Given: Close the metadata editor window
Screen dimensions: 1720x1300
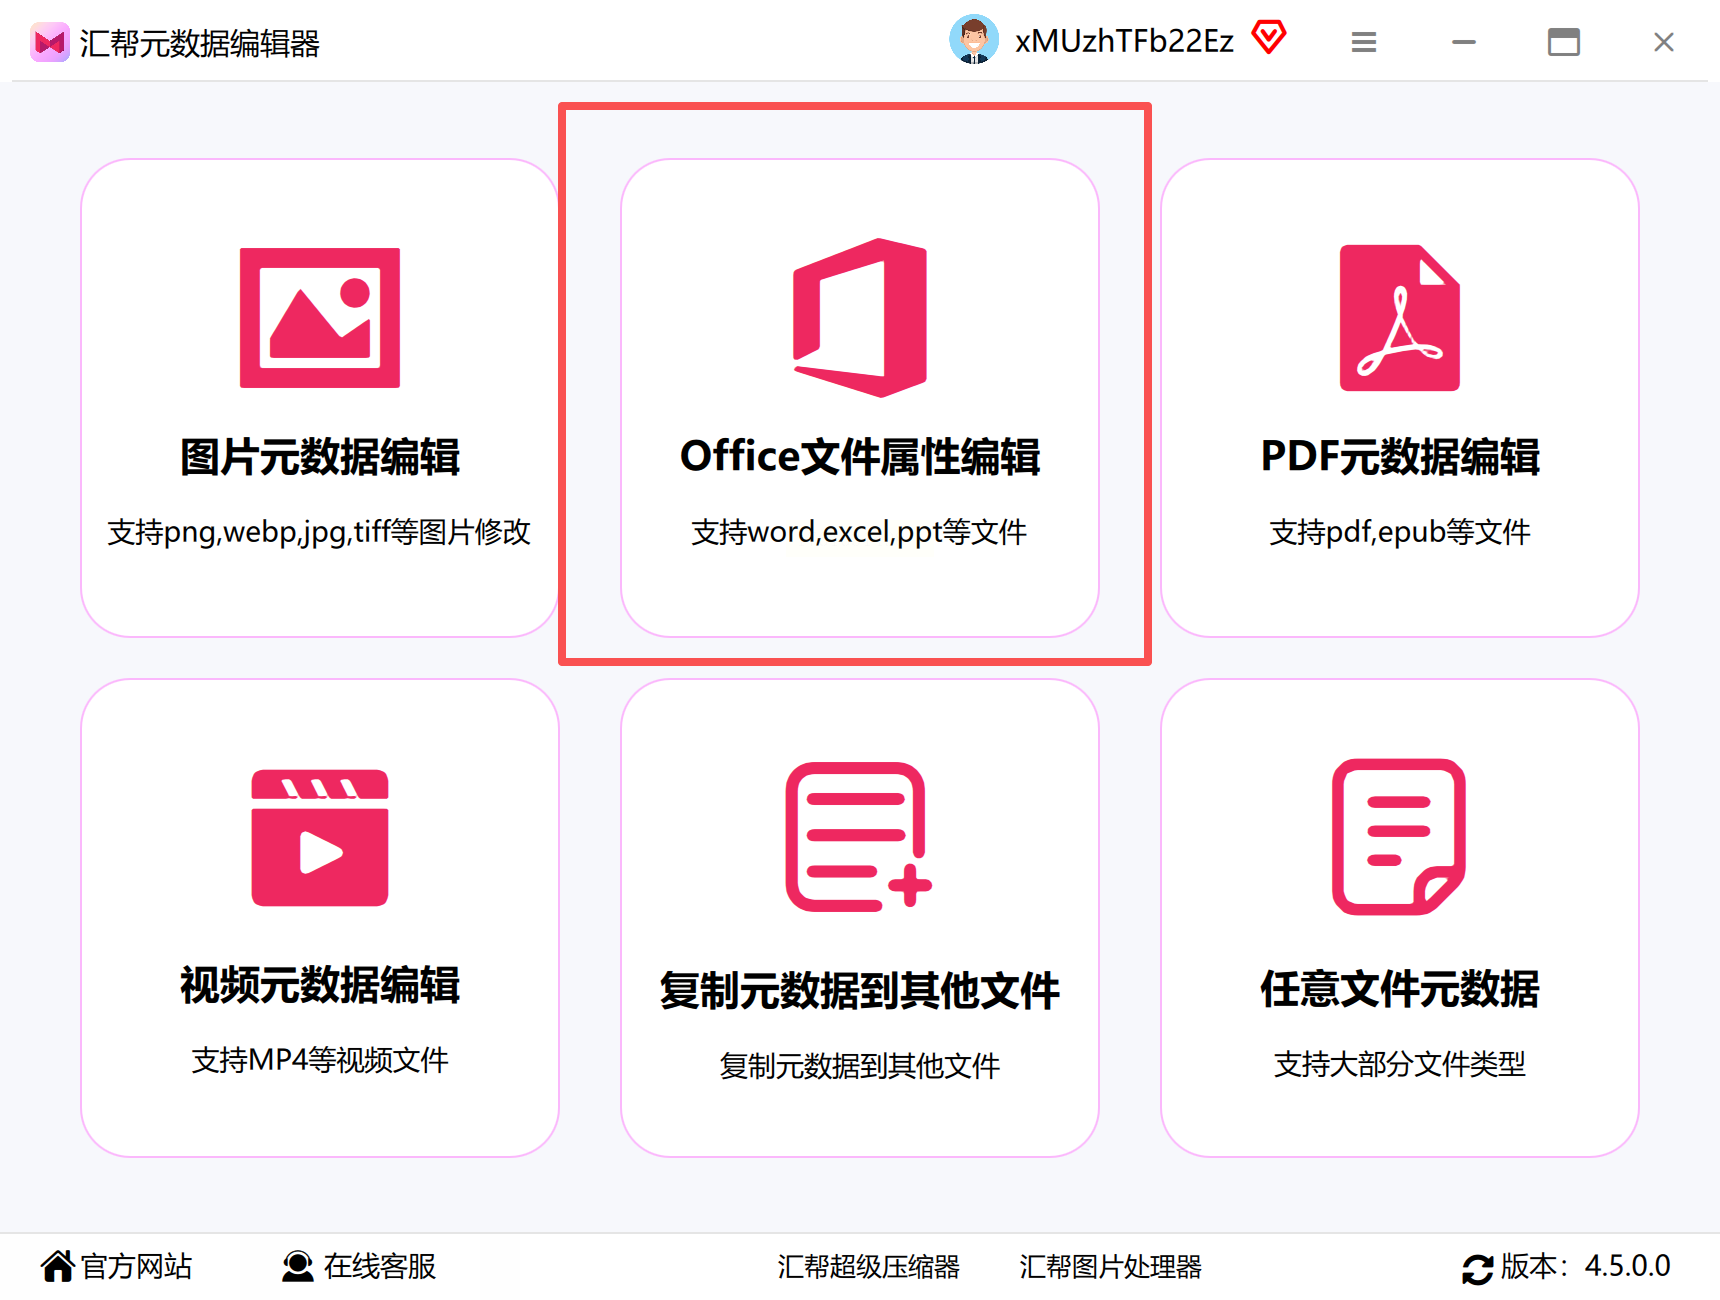Looking at the screenshot, I should coord(1664,42).
